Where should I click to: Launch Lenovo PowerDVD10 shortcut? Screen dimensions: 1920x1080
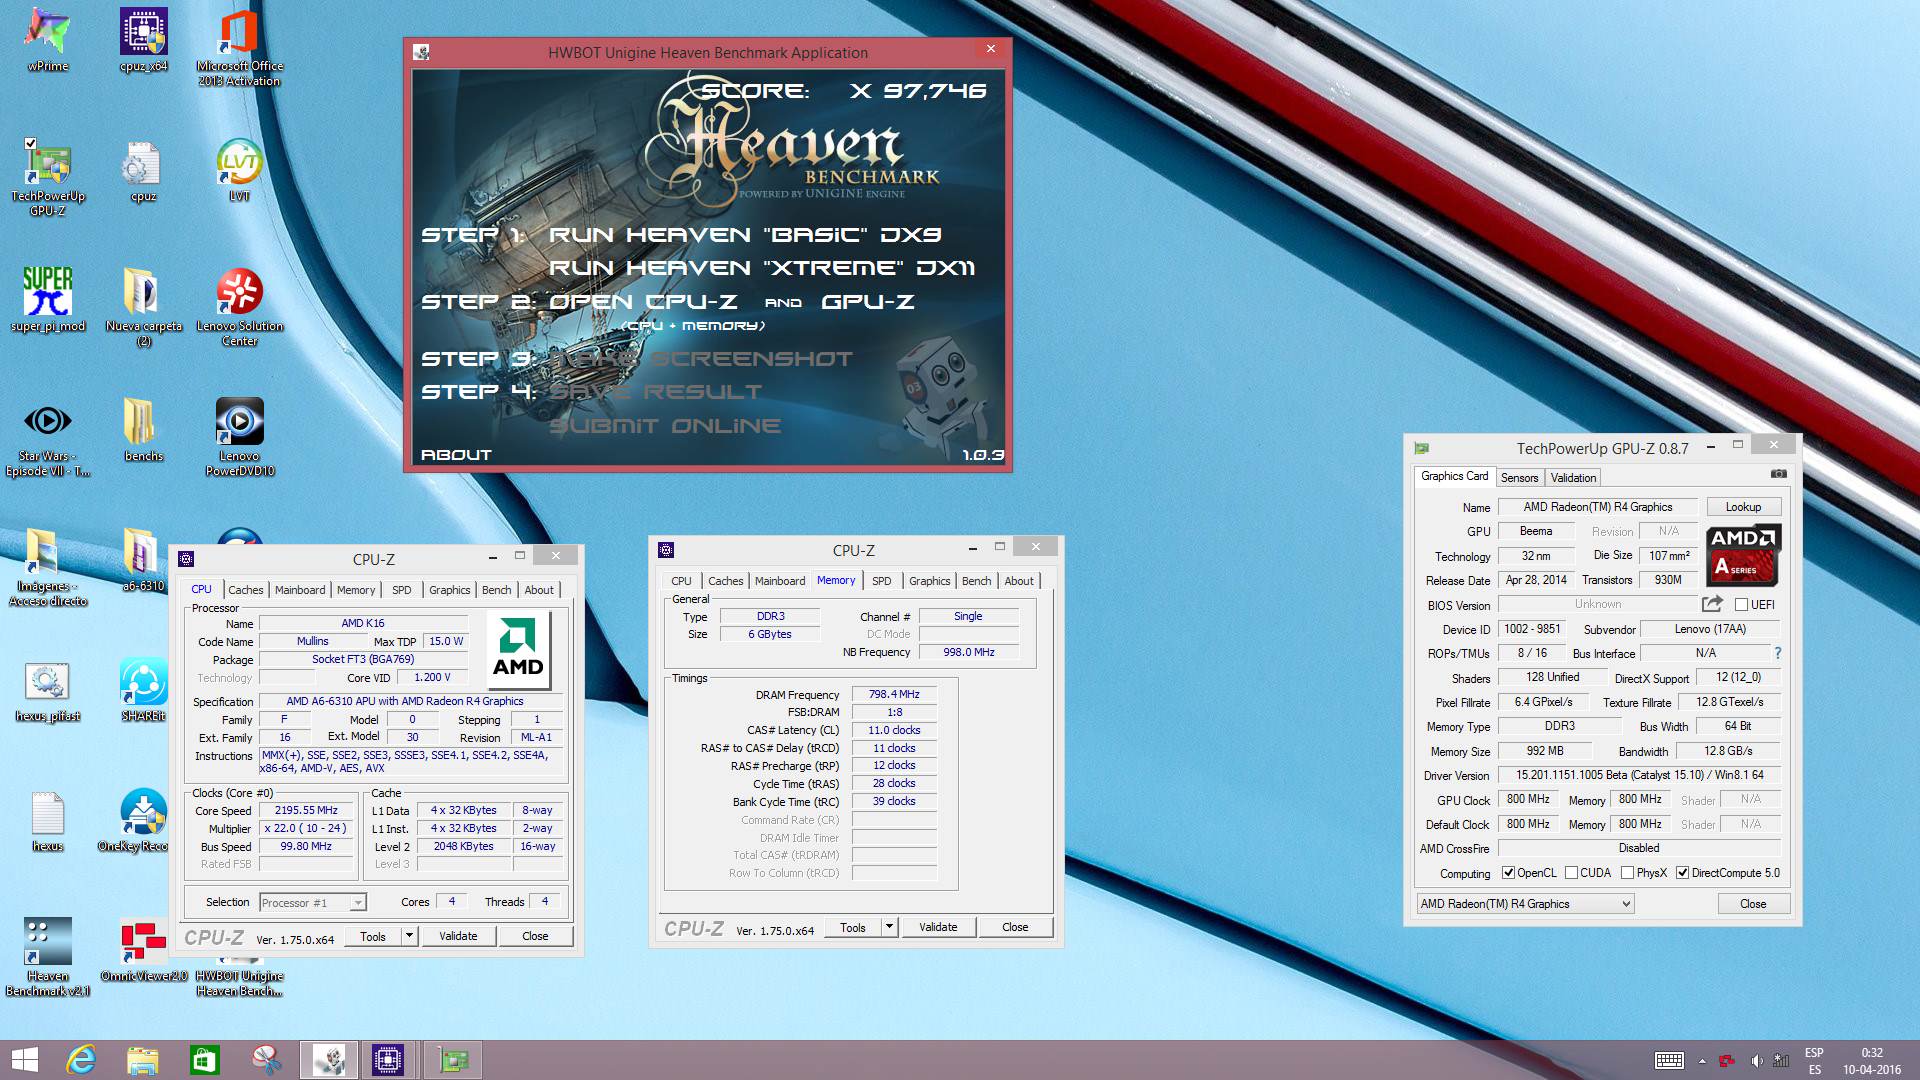coord(239,437)
